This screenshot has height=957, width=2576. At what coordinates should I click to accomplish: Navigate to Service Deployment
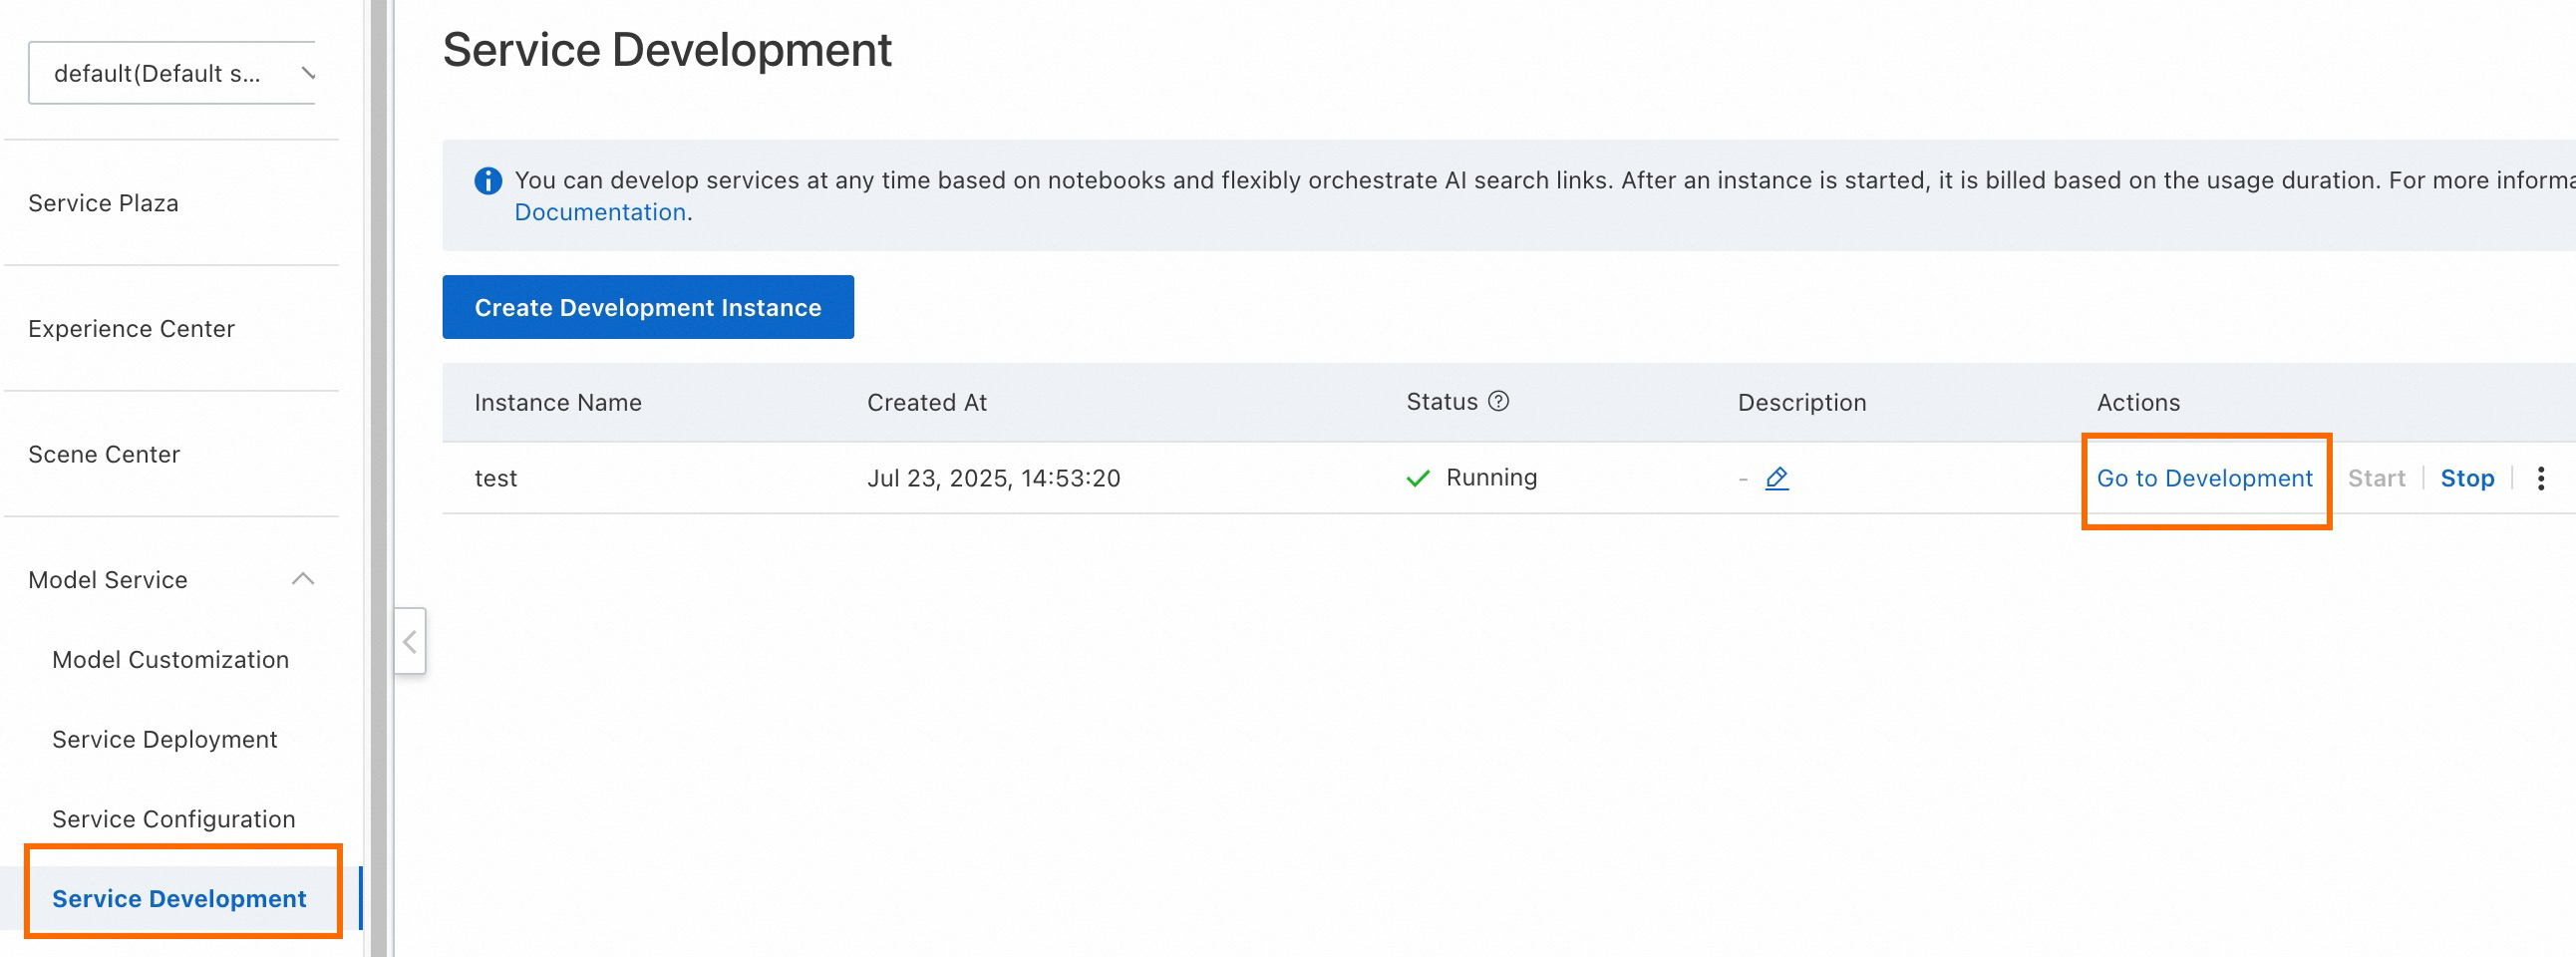pos(164,739)
